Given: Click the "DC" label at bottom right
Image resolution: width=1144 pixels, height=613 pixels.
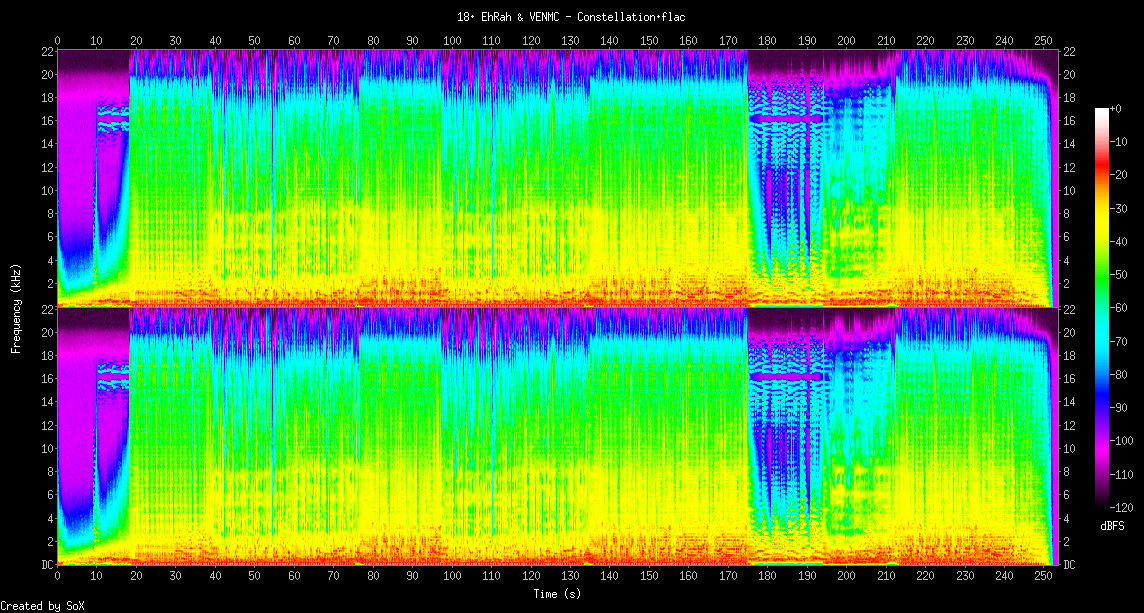Looking at the screenshot, I should click(x=1070, y=565).
